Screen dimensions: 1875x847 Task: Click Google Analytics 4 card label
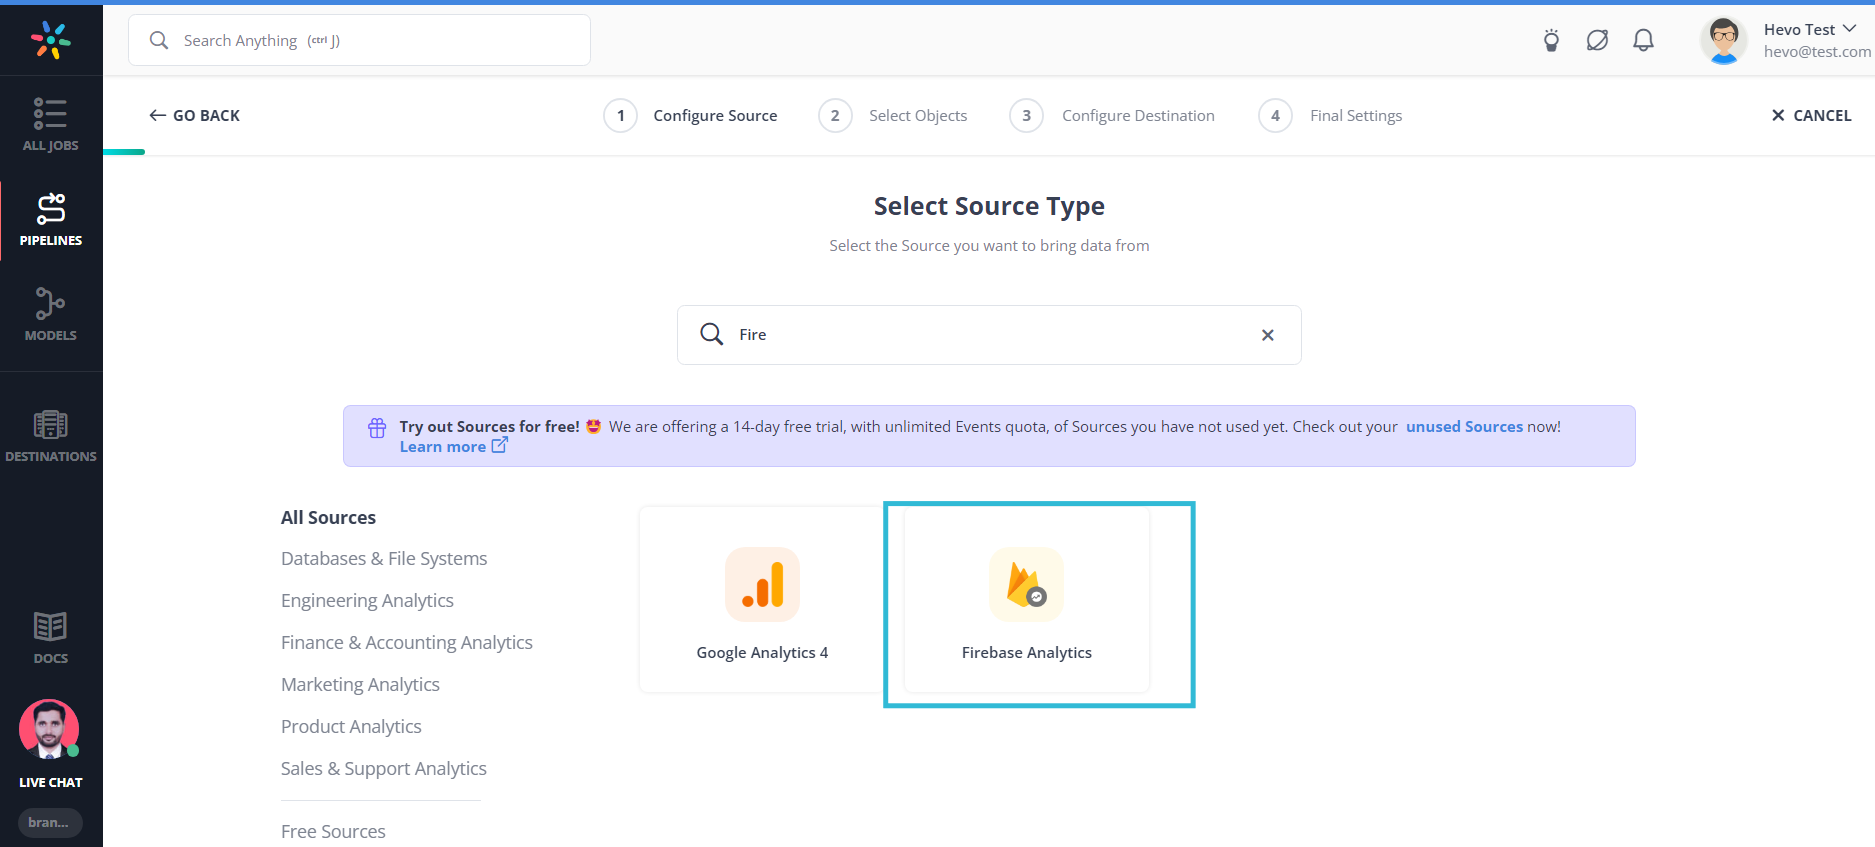(x=762, y=652)
